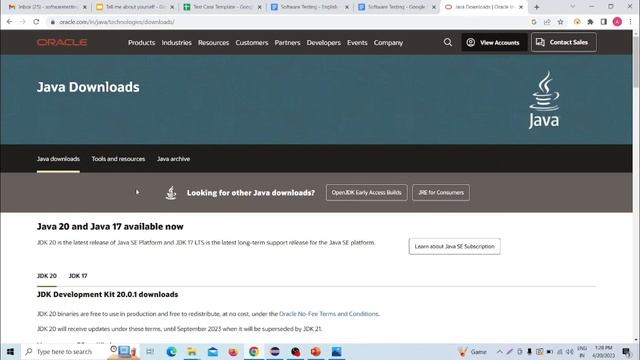Screen dimensions: 640x360
Task: Open the Company menu
Action: click(x=388, y=42)
